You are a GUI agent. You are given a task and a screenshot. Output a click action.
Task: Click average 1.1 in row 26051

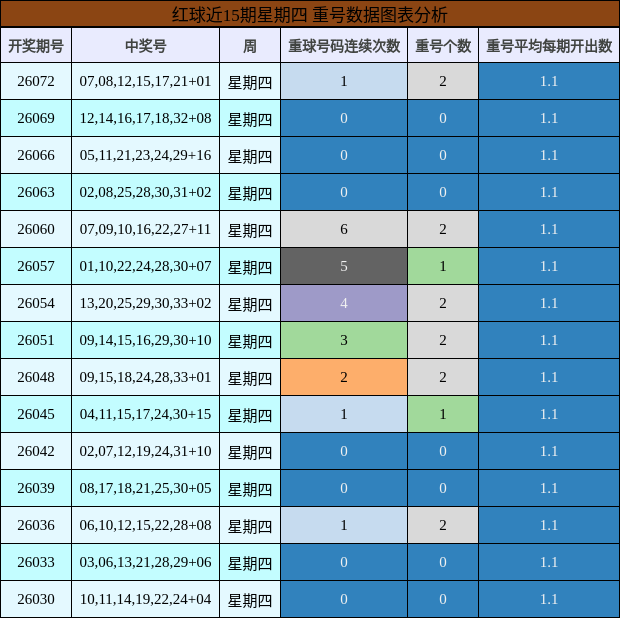coord(549,340)
